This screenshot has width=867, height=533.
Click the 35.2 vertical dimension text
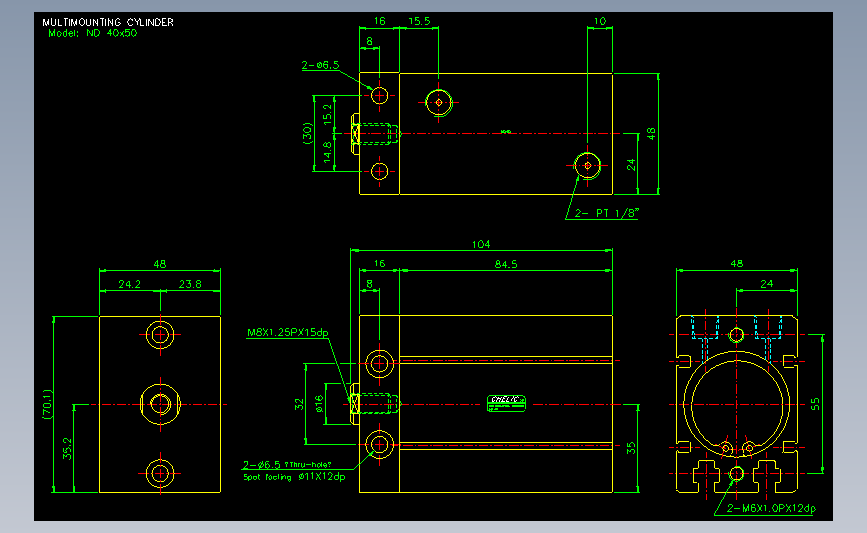click(x=67, y=448)
